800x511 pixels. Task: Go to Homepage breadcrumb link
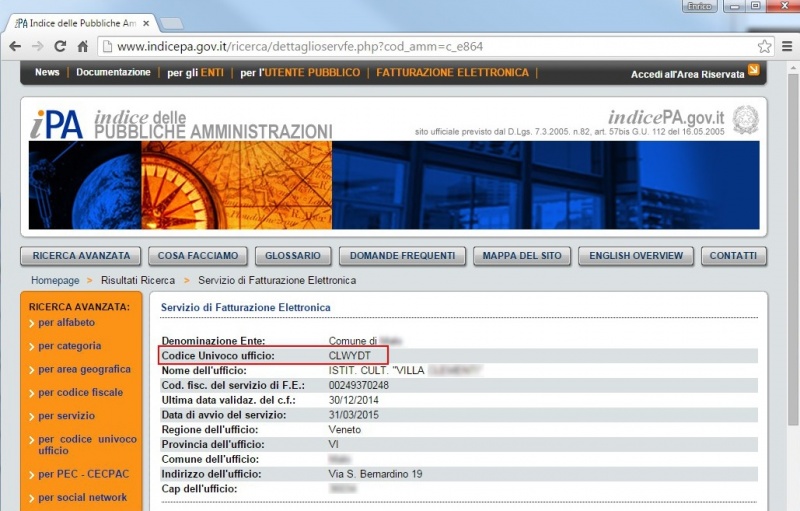pyautogui.click(x=55, y=280)
